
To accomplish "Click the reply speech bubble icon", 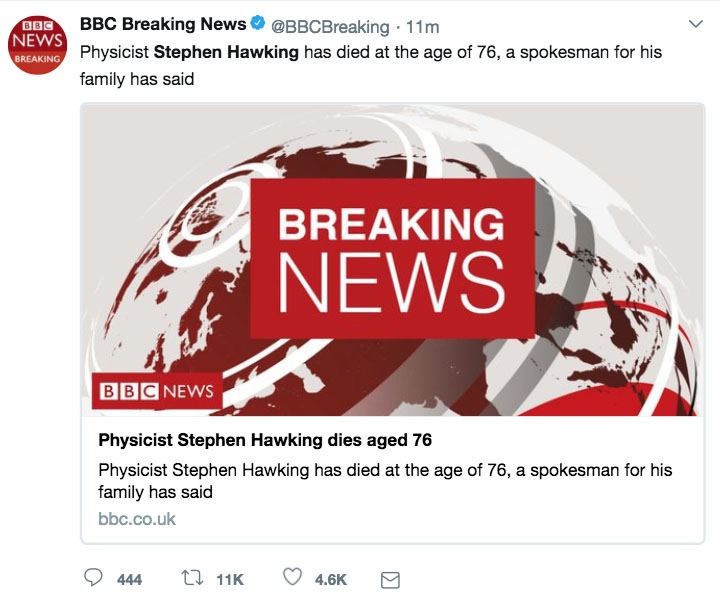I will pyautogui.click(x=93, y=578).
